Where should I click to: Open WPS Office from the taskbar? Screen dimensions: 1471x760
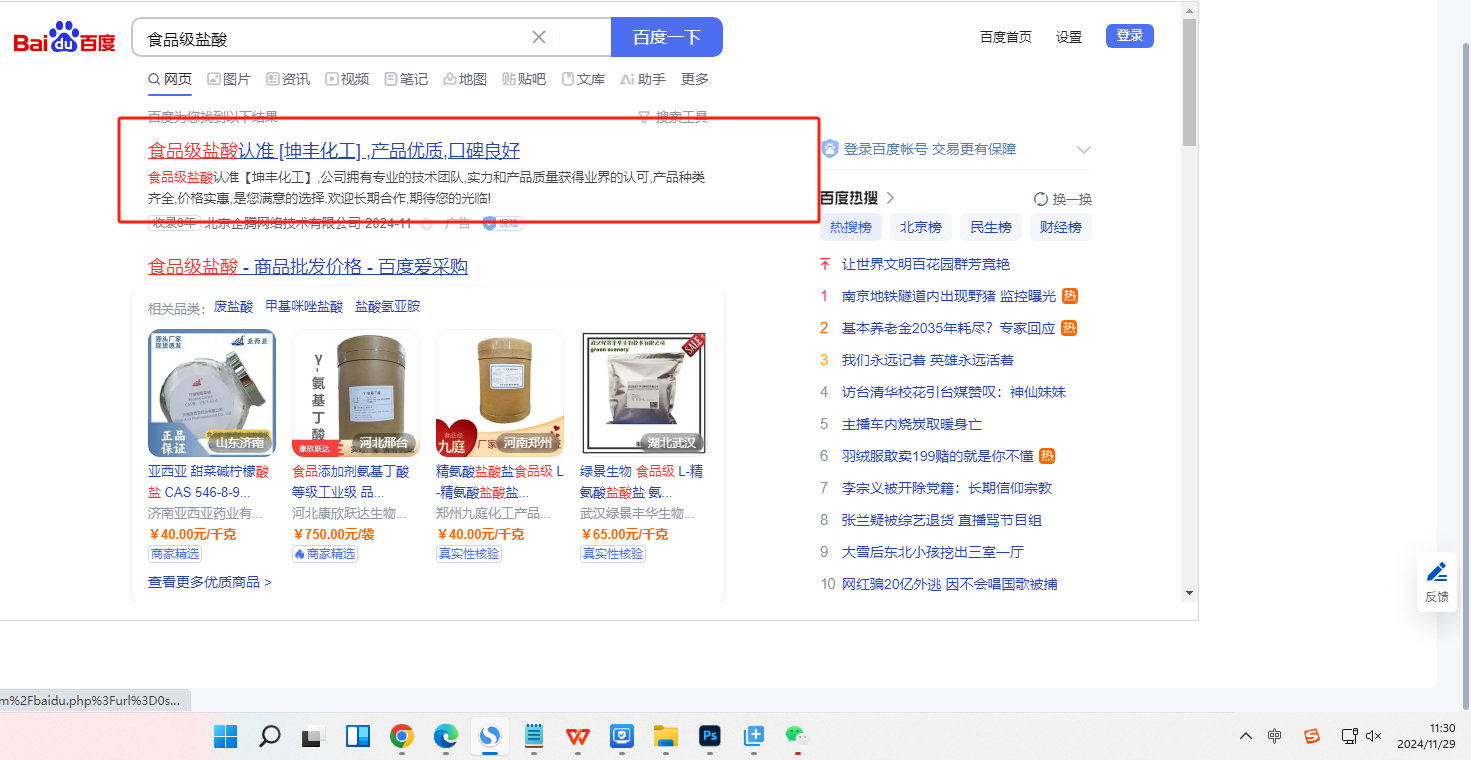578,737
